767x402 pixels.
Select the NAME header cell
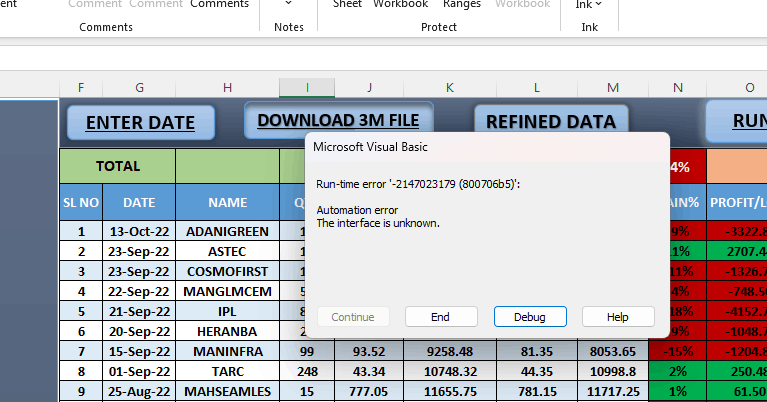click(227, 202)
